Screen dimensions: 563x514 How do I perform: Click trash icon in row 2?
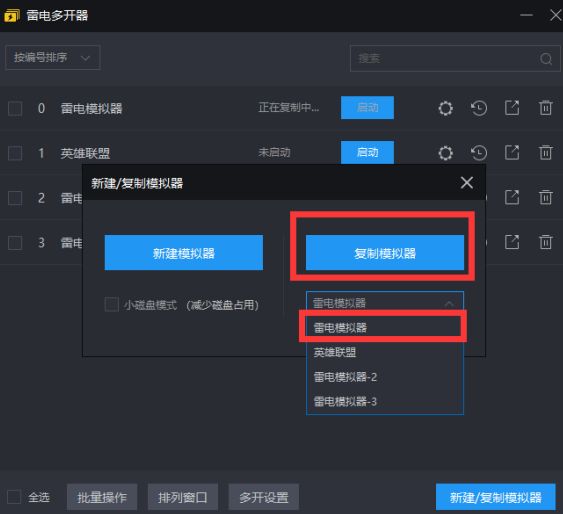pos(545,197)
